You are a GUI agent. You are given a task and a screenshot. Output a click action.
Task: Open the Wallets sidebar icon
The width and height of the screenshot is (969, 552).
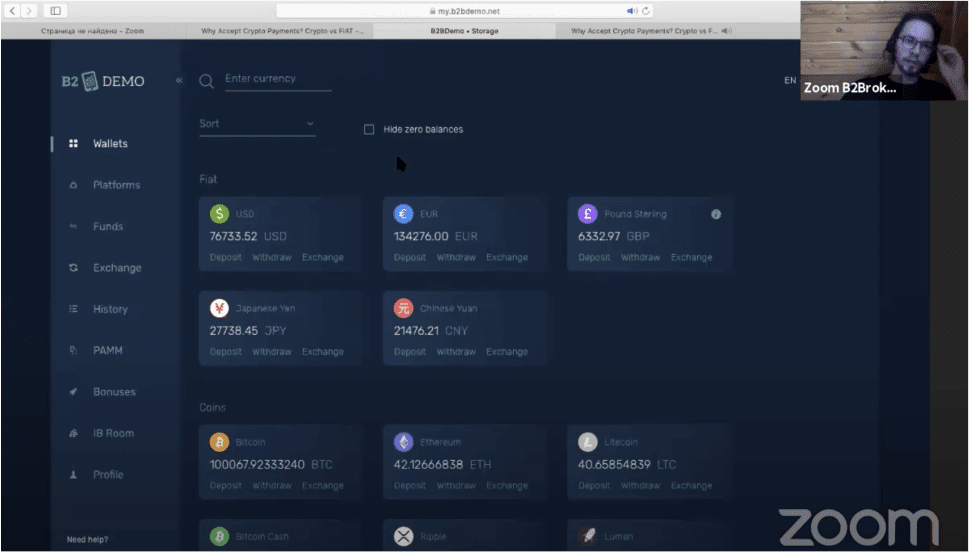pyautogui.click(x=74, y=143)
